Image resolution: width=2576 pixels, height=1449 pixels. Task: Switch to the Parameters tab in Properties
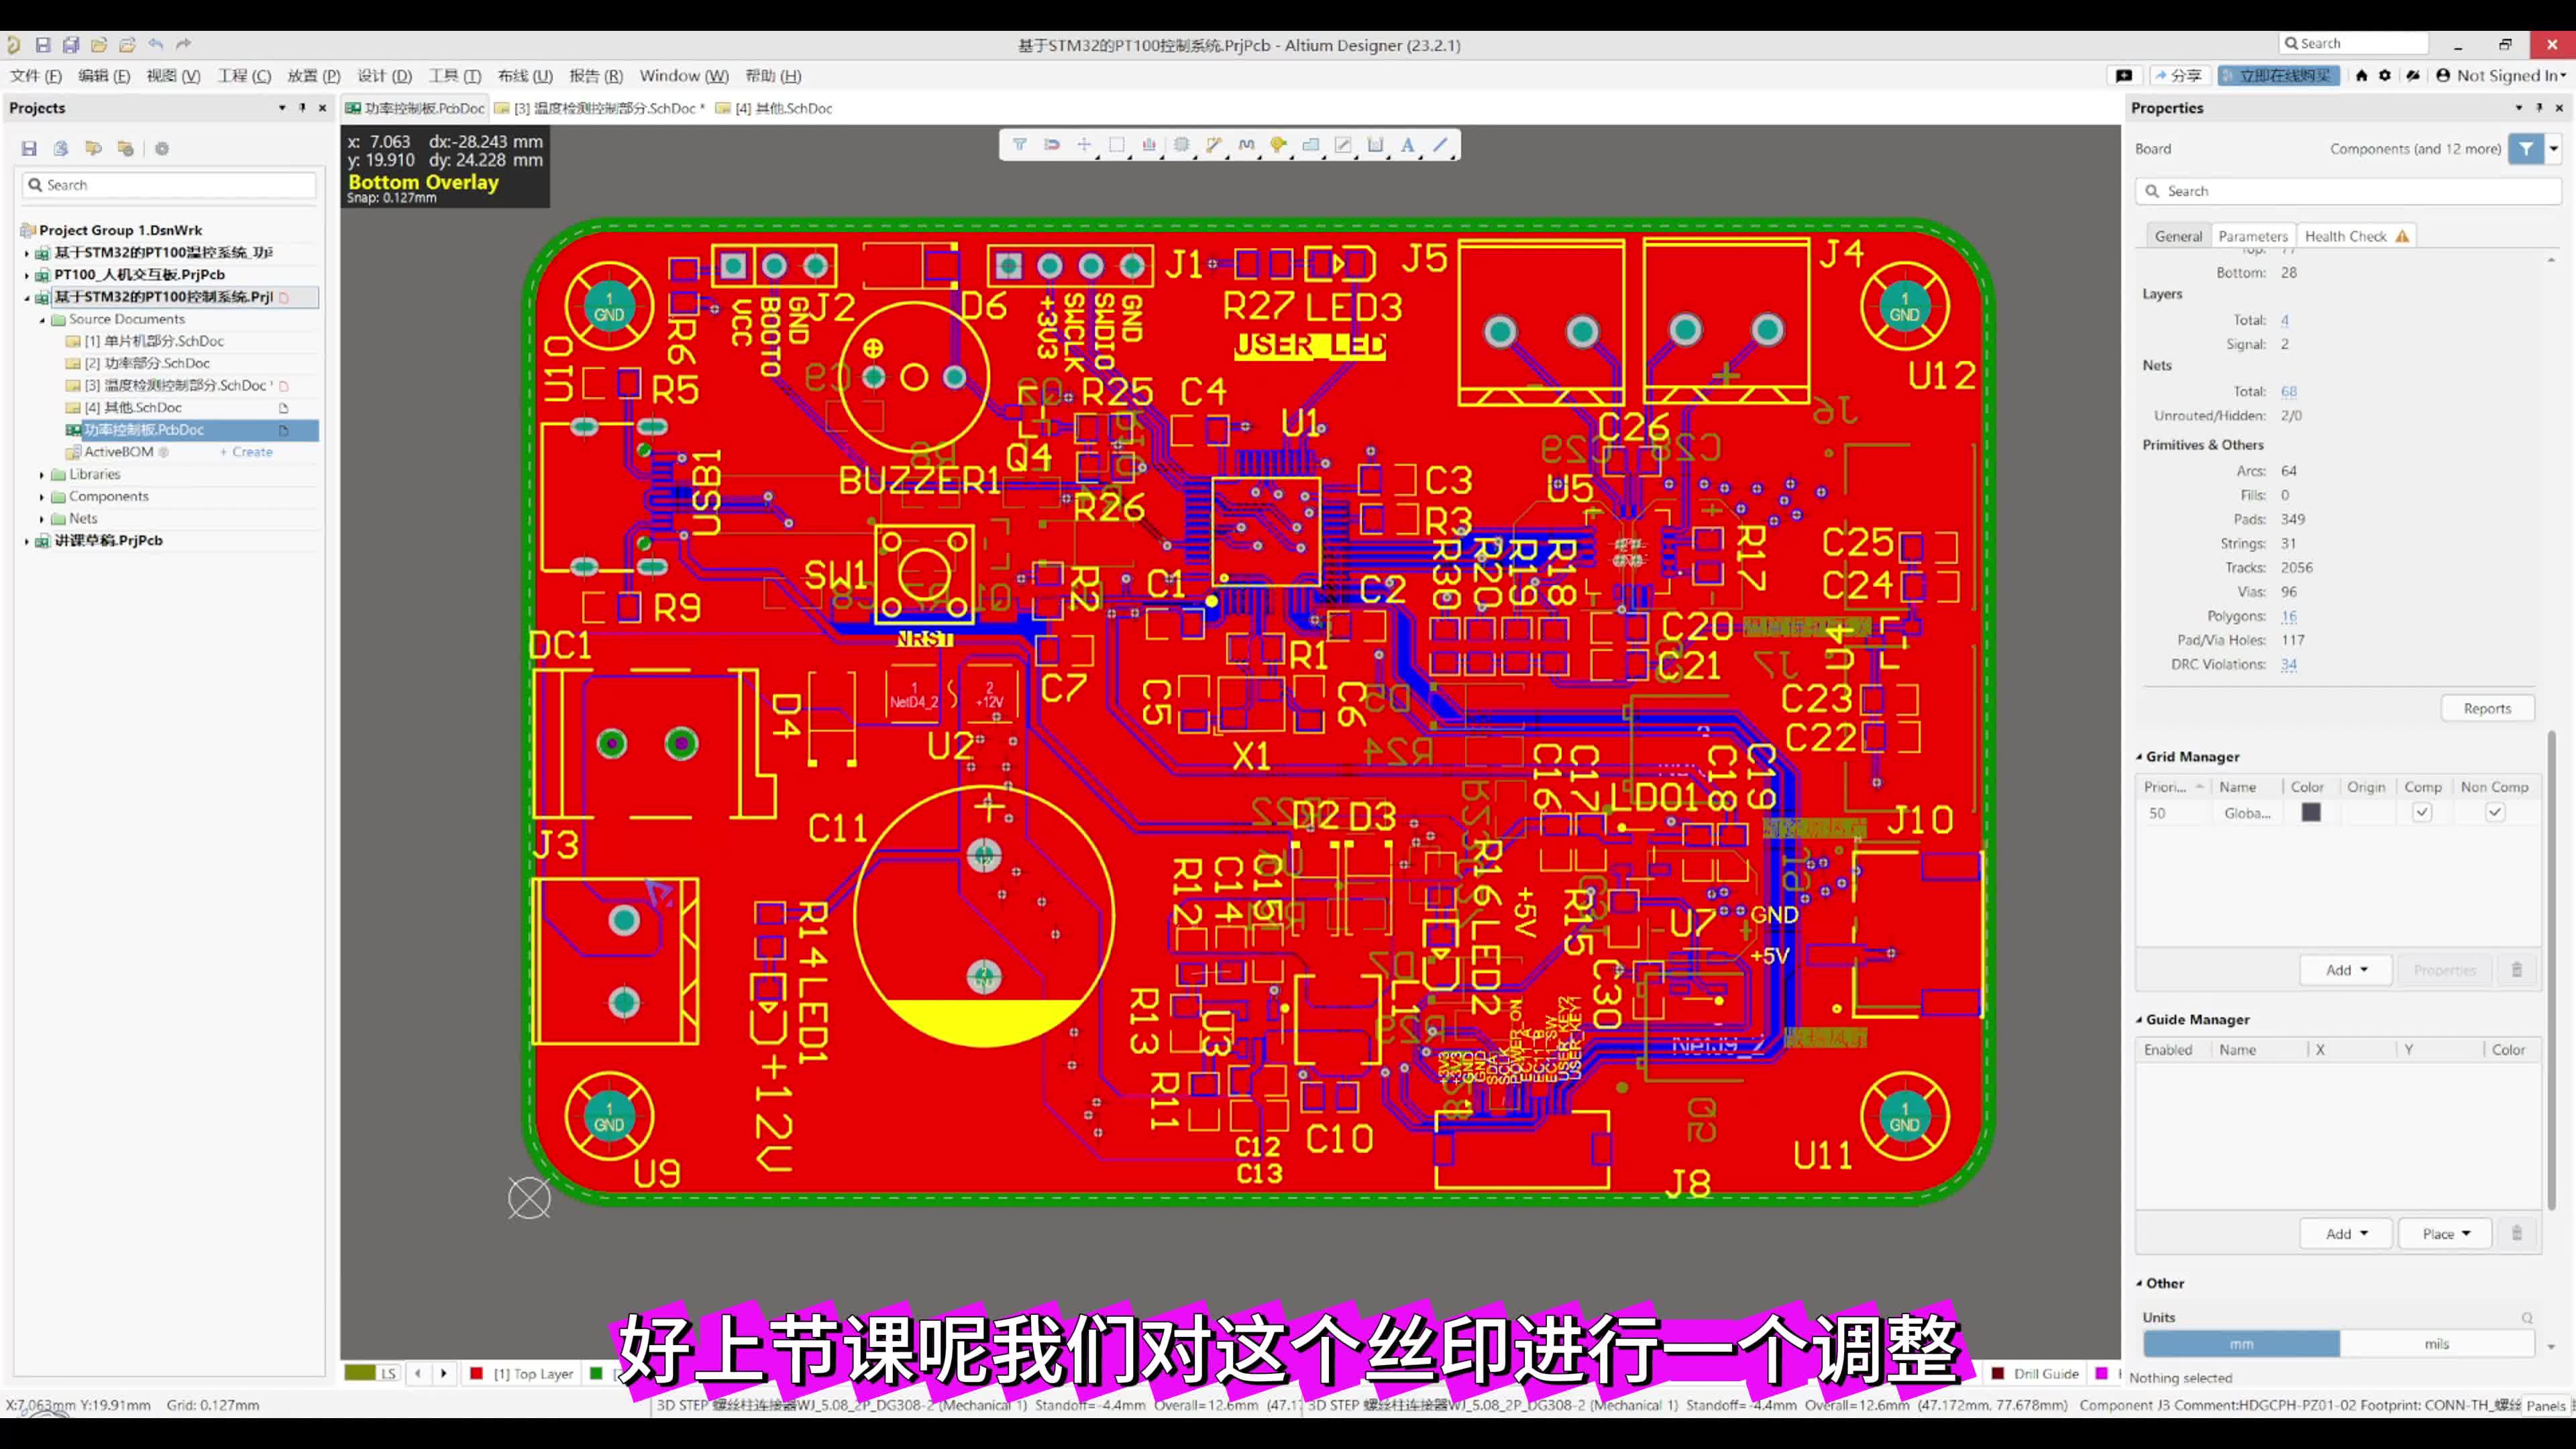[x=2252, y=235]
